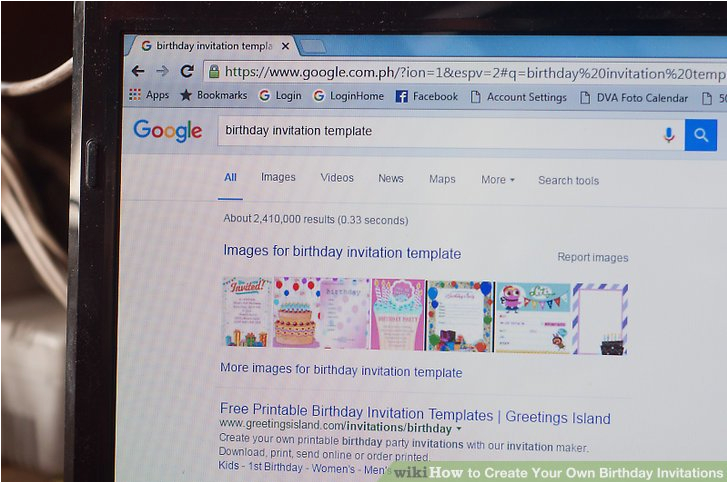Start voice search with microphone icon
Image resolution: width=728 pixels, height=483 pixels.
click(669, 135)
